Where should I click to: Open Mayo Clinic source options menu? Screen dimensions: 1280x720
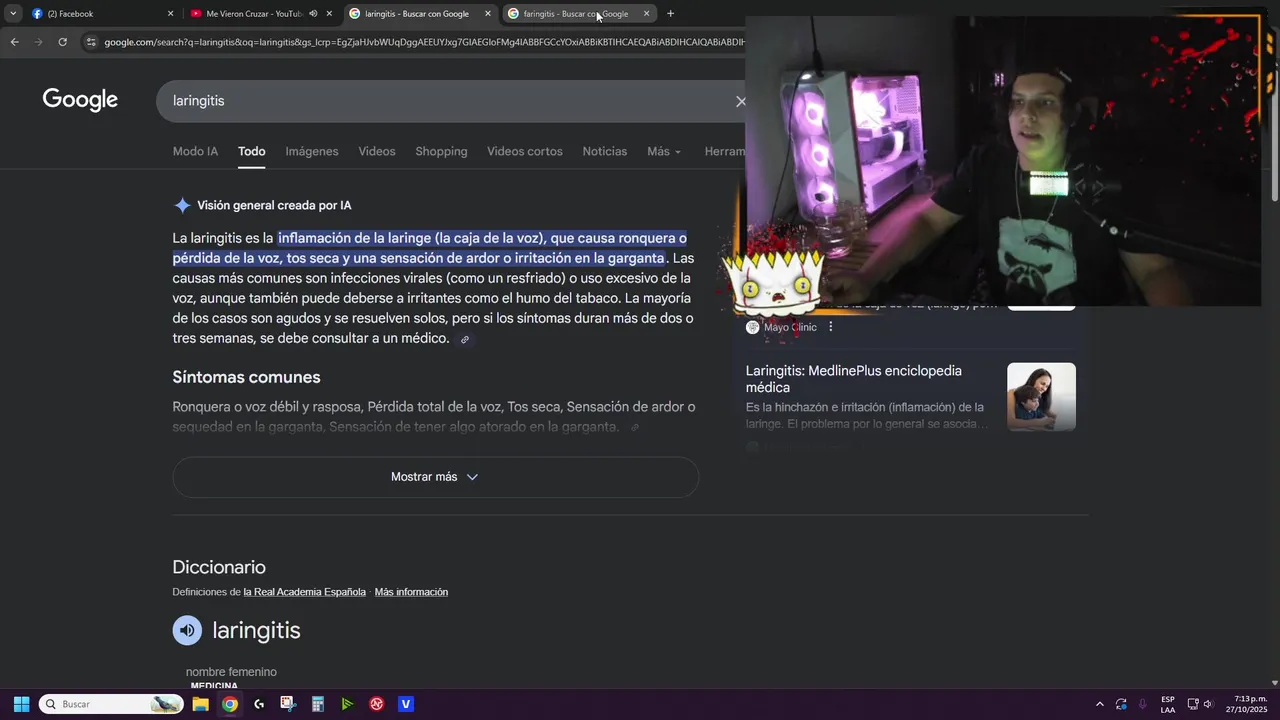(830, 327)
